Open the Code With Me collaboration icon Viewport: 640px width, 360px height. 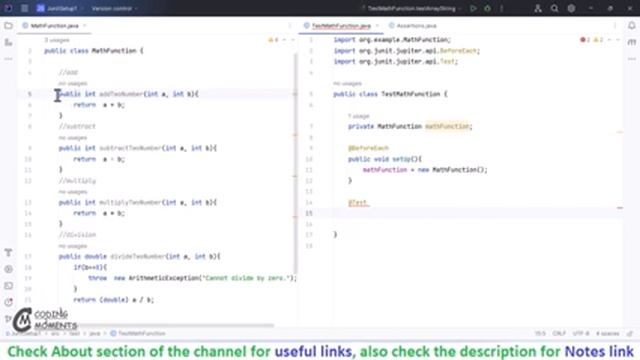tap(538, 8)
